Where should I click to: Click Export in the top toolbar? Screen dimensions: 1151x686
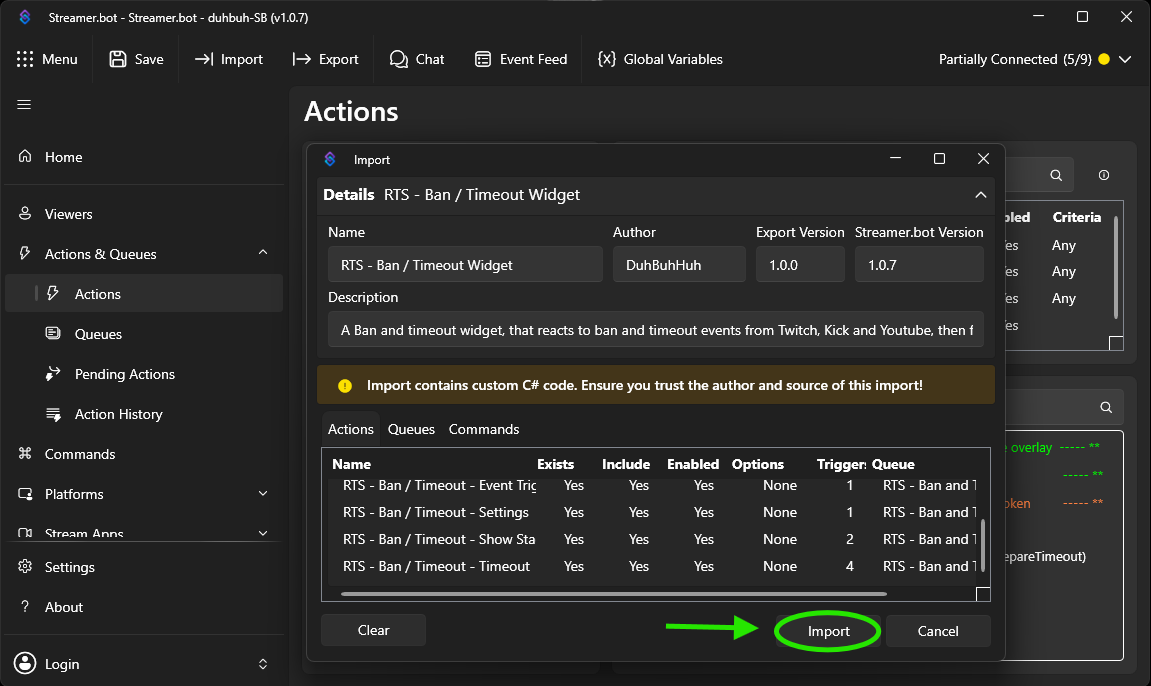(325, 59)
